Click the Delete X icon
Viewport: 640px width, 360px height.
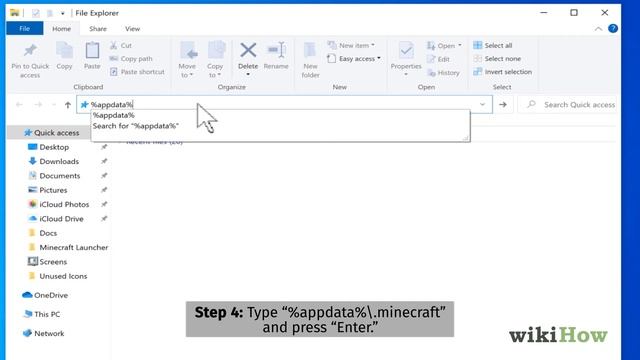click(x=248, y=51)
